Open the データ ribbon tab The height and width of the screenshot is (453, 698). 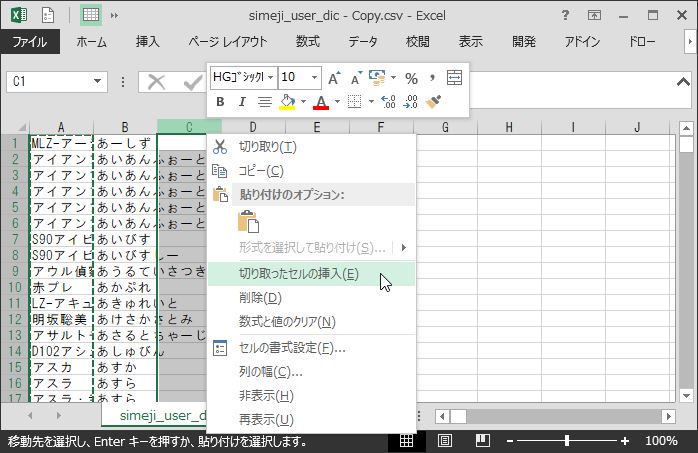pos(363,42)
